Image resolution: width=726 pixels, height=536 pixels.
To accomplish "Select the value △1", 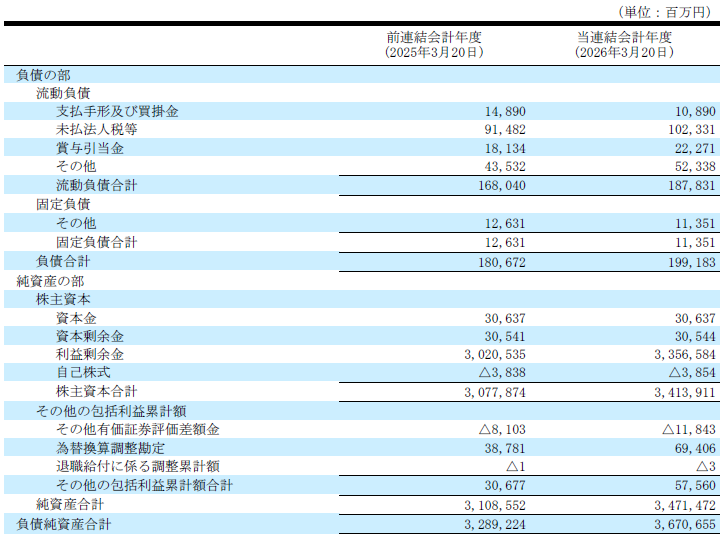I will click(516, 467).
